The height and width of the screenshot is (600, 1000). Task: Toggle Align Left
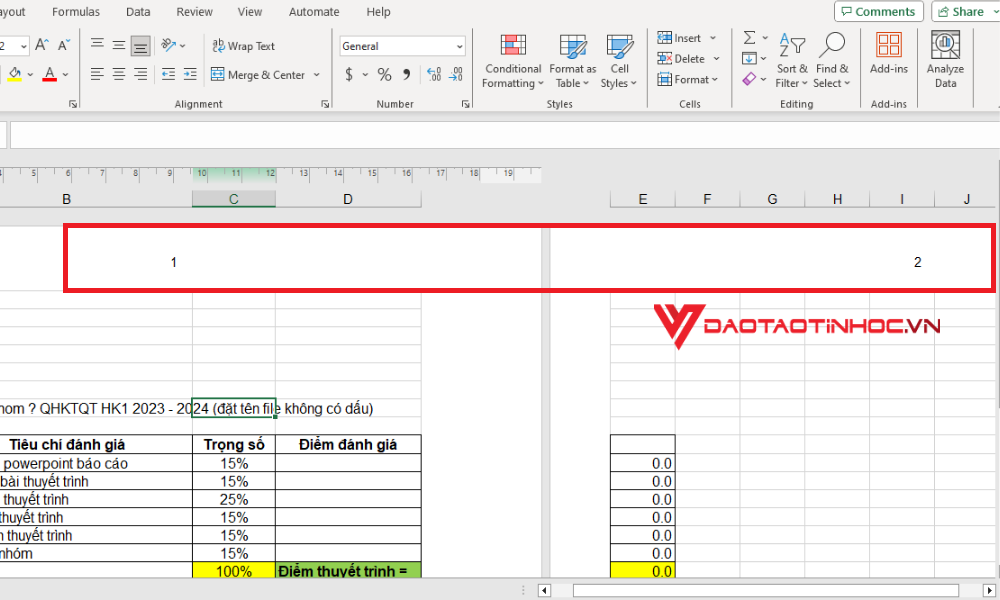(97, 75)
